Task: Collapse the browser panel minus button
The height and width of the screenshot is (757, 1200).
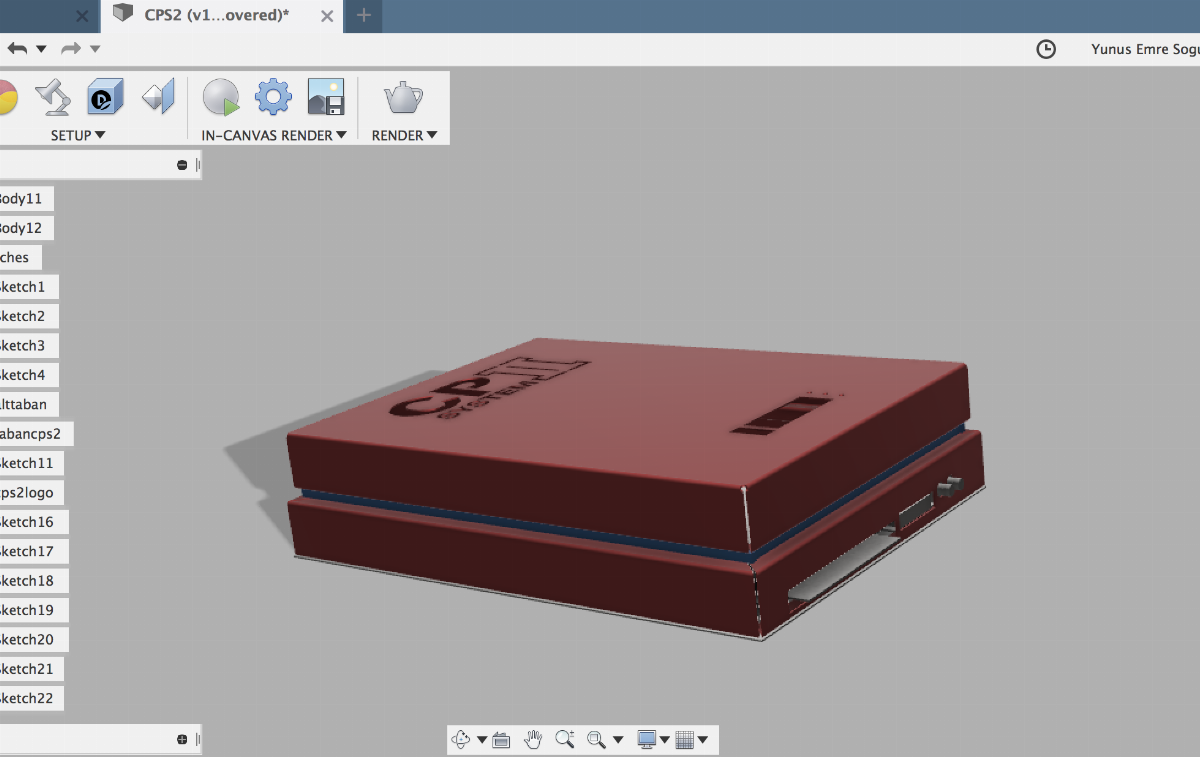Action: coord(182,165)
